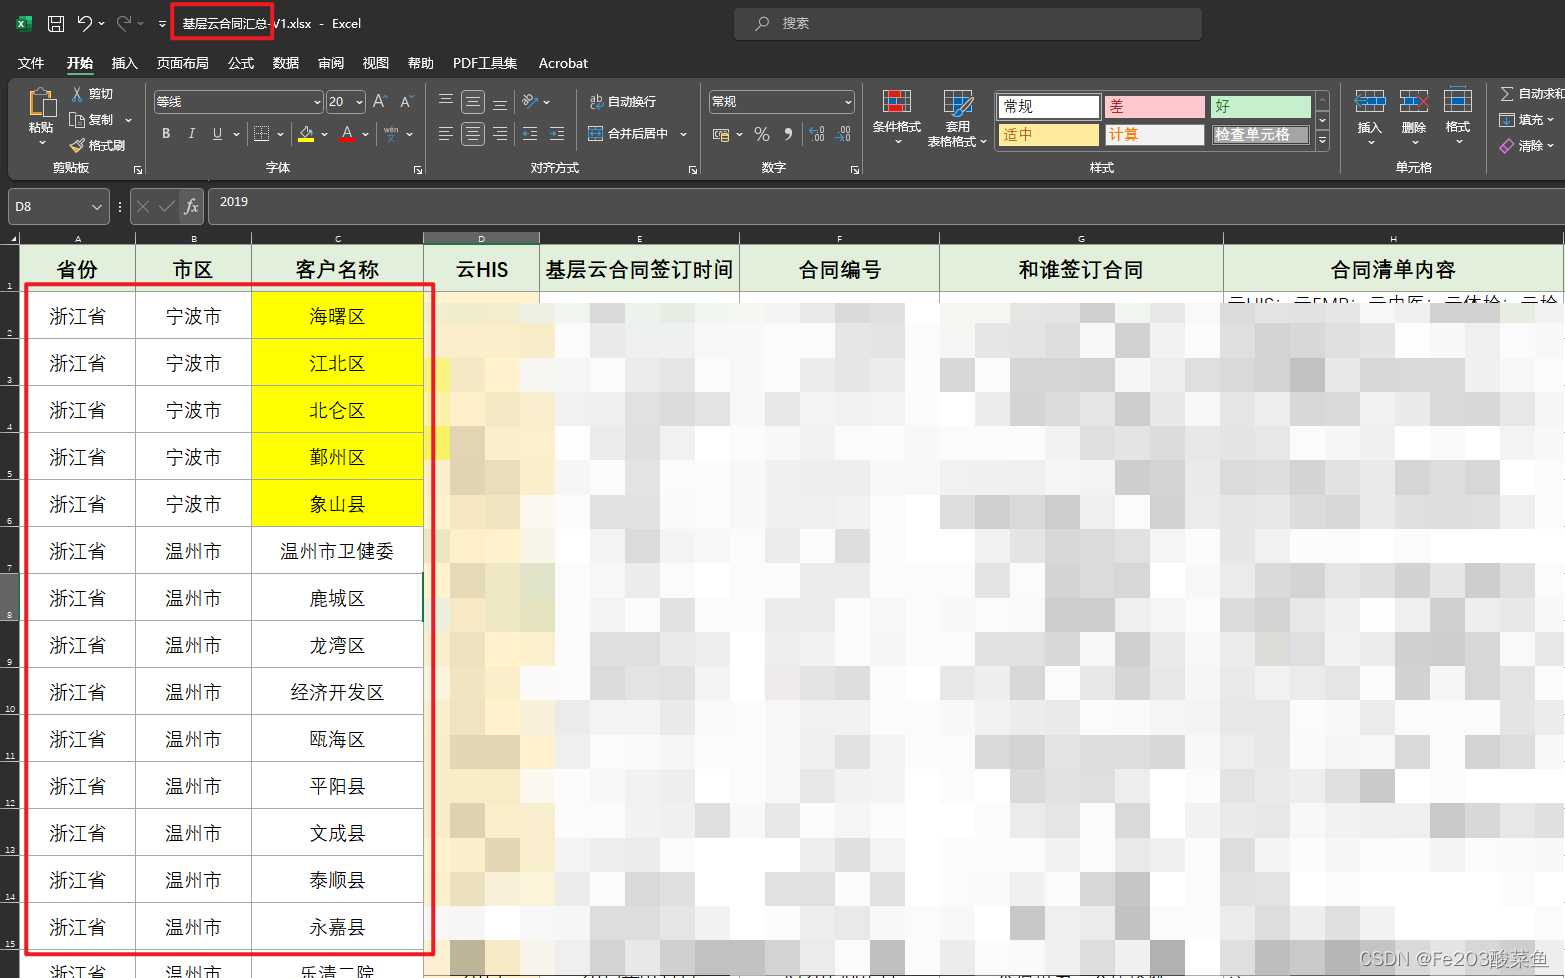Screen dimensions: 1565x978
Task: Open the font size dropdown showing 20
Action: 359,102
